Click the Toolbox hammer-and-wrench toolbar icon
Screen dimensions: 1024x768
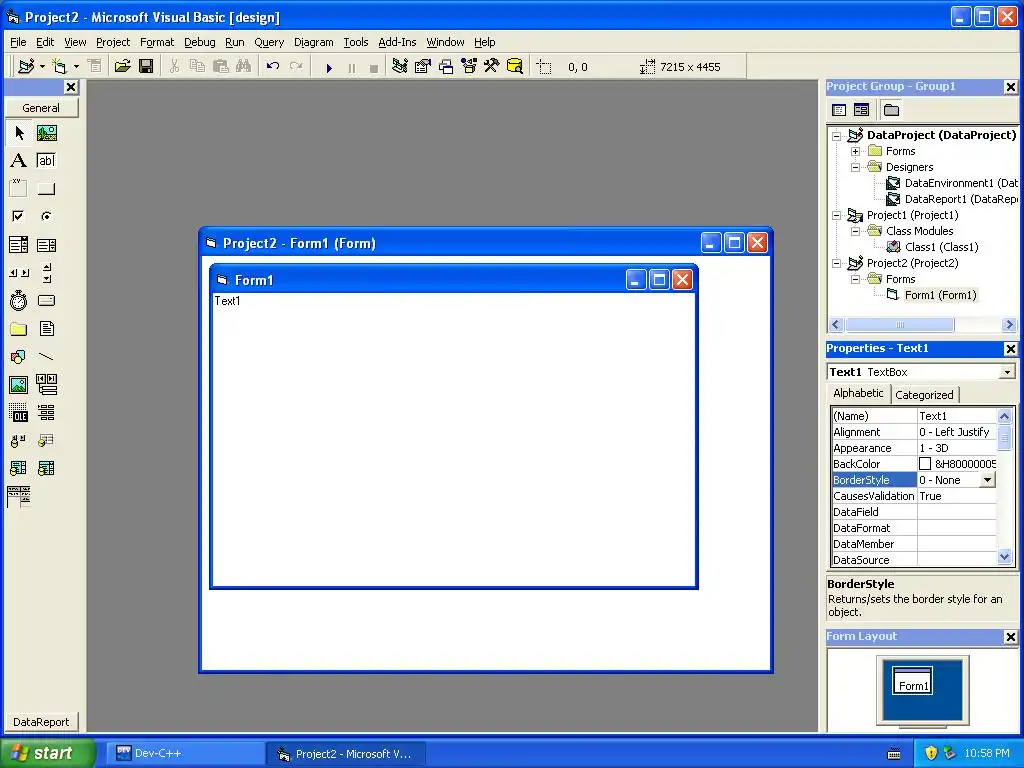pos(491,67)
